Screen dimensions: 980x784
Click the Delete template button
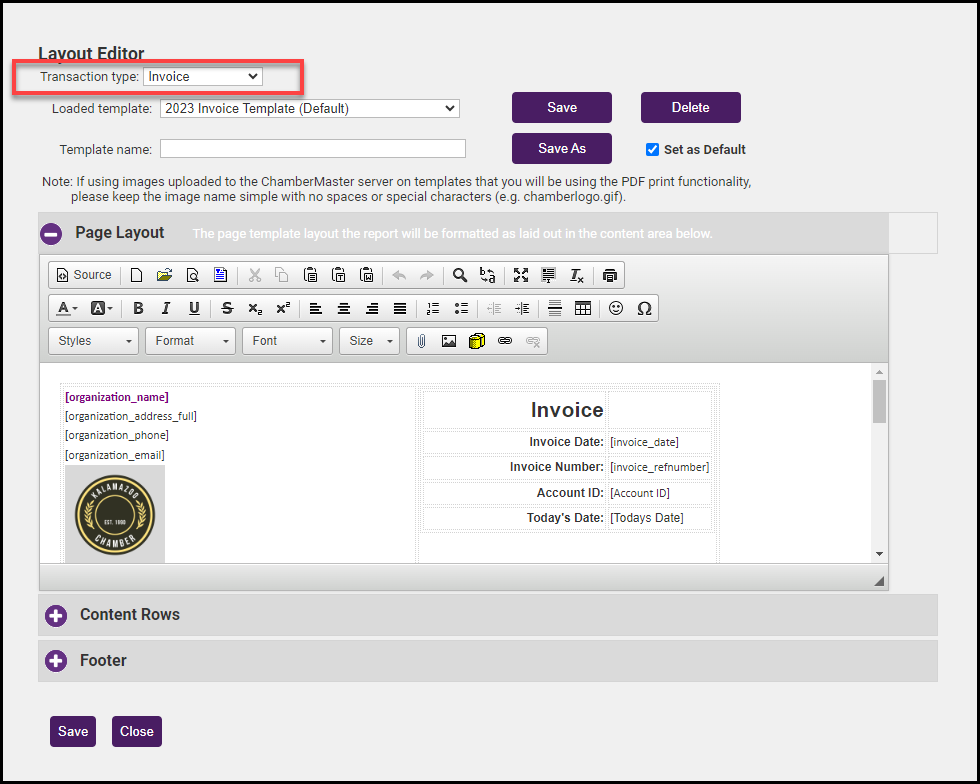coord(690,108)
